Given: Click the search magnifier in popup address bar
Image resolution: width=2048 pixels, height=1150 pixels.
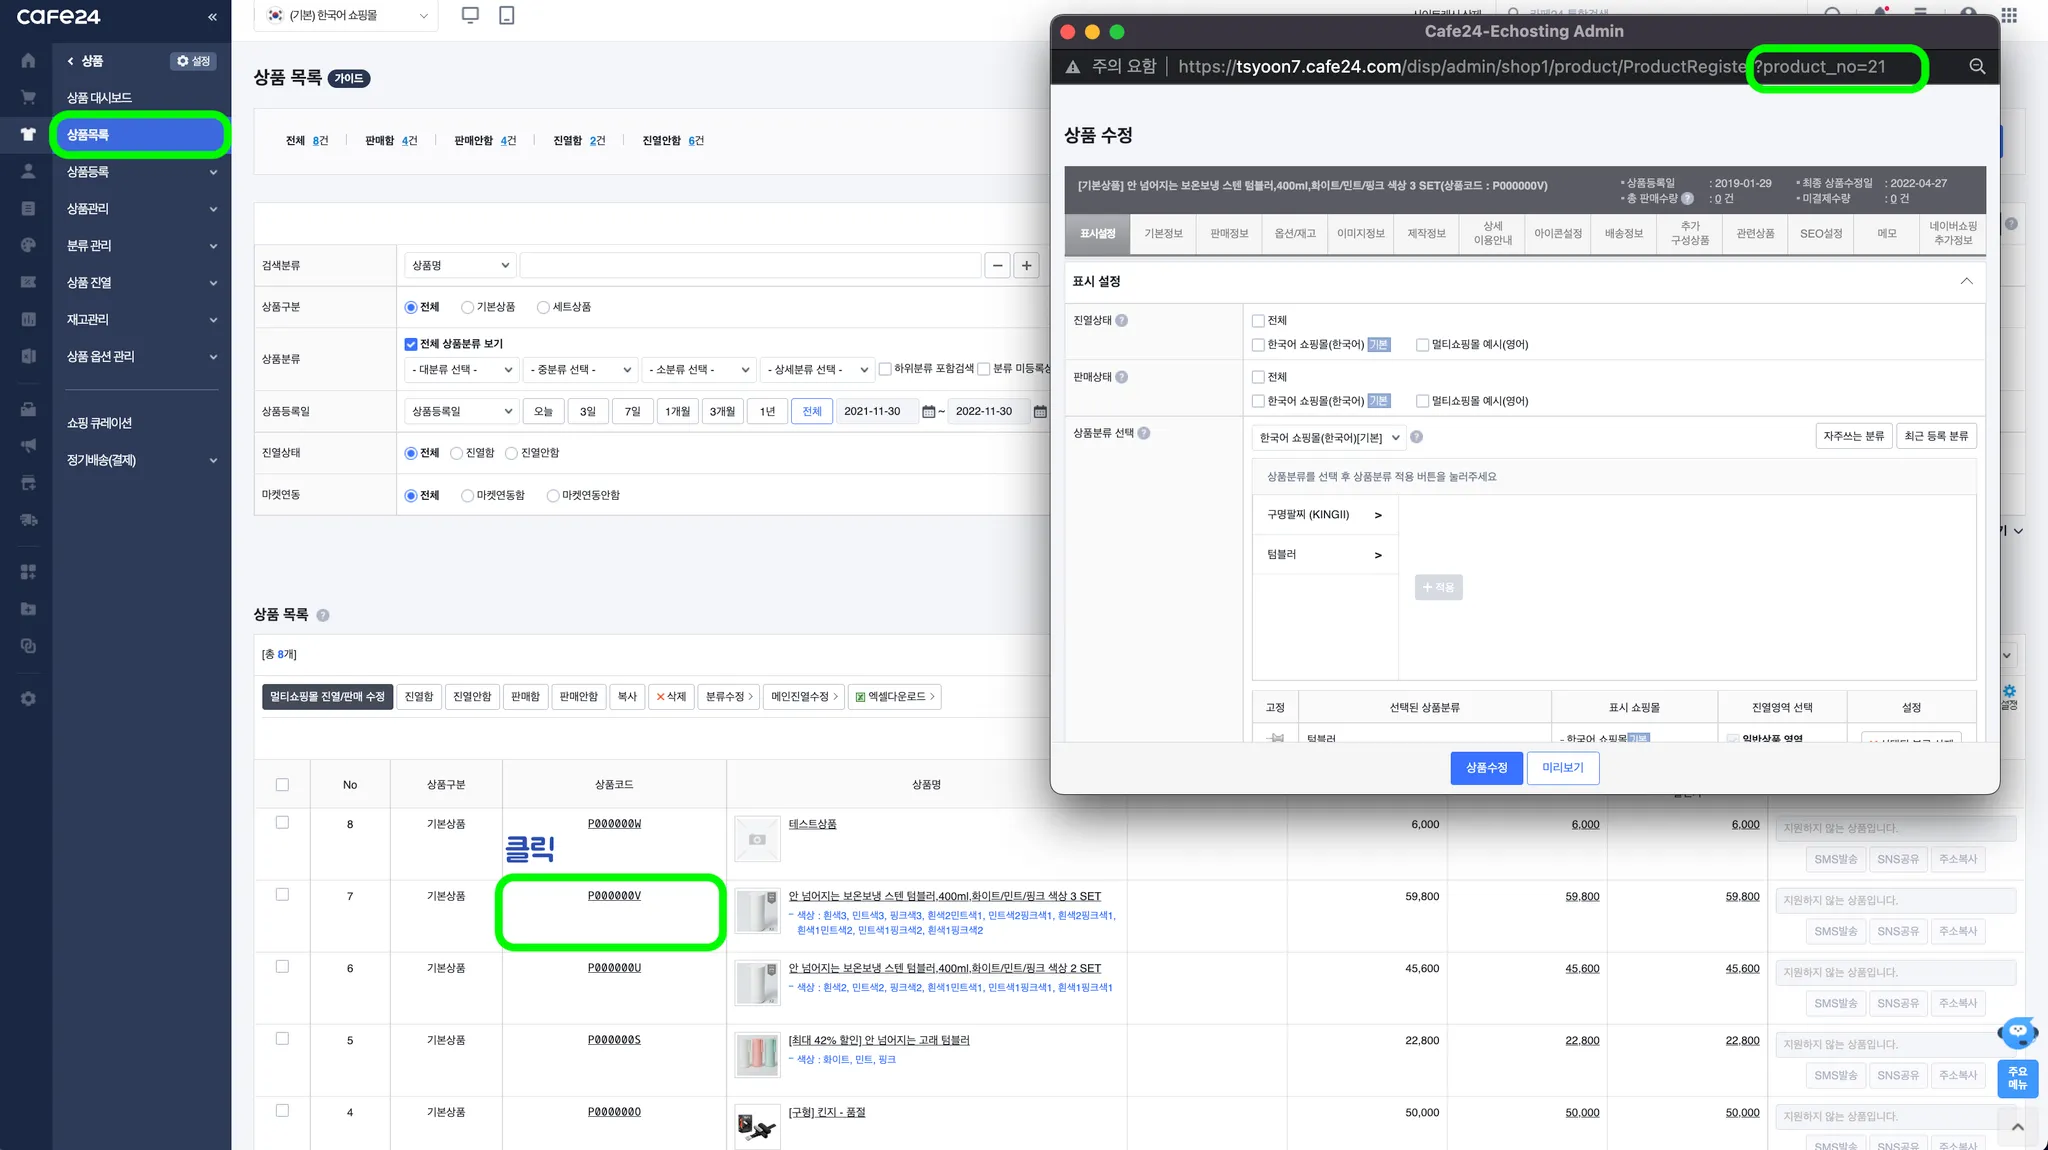Looking at the screenshot, I should pos(1977,66).
